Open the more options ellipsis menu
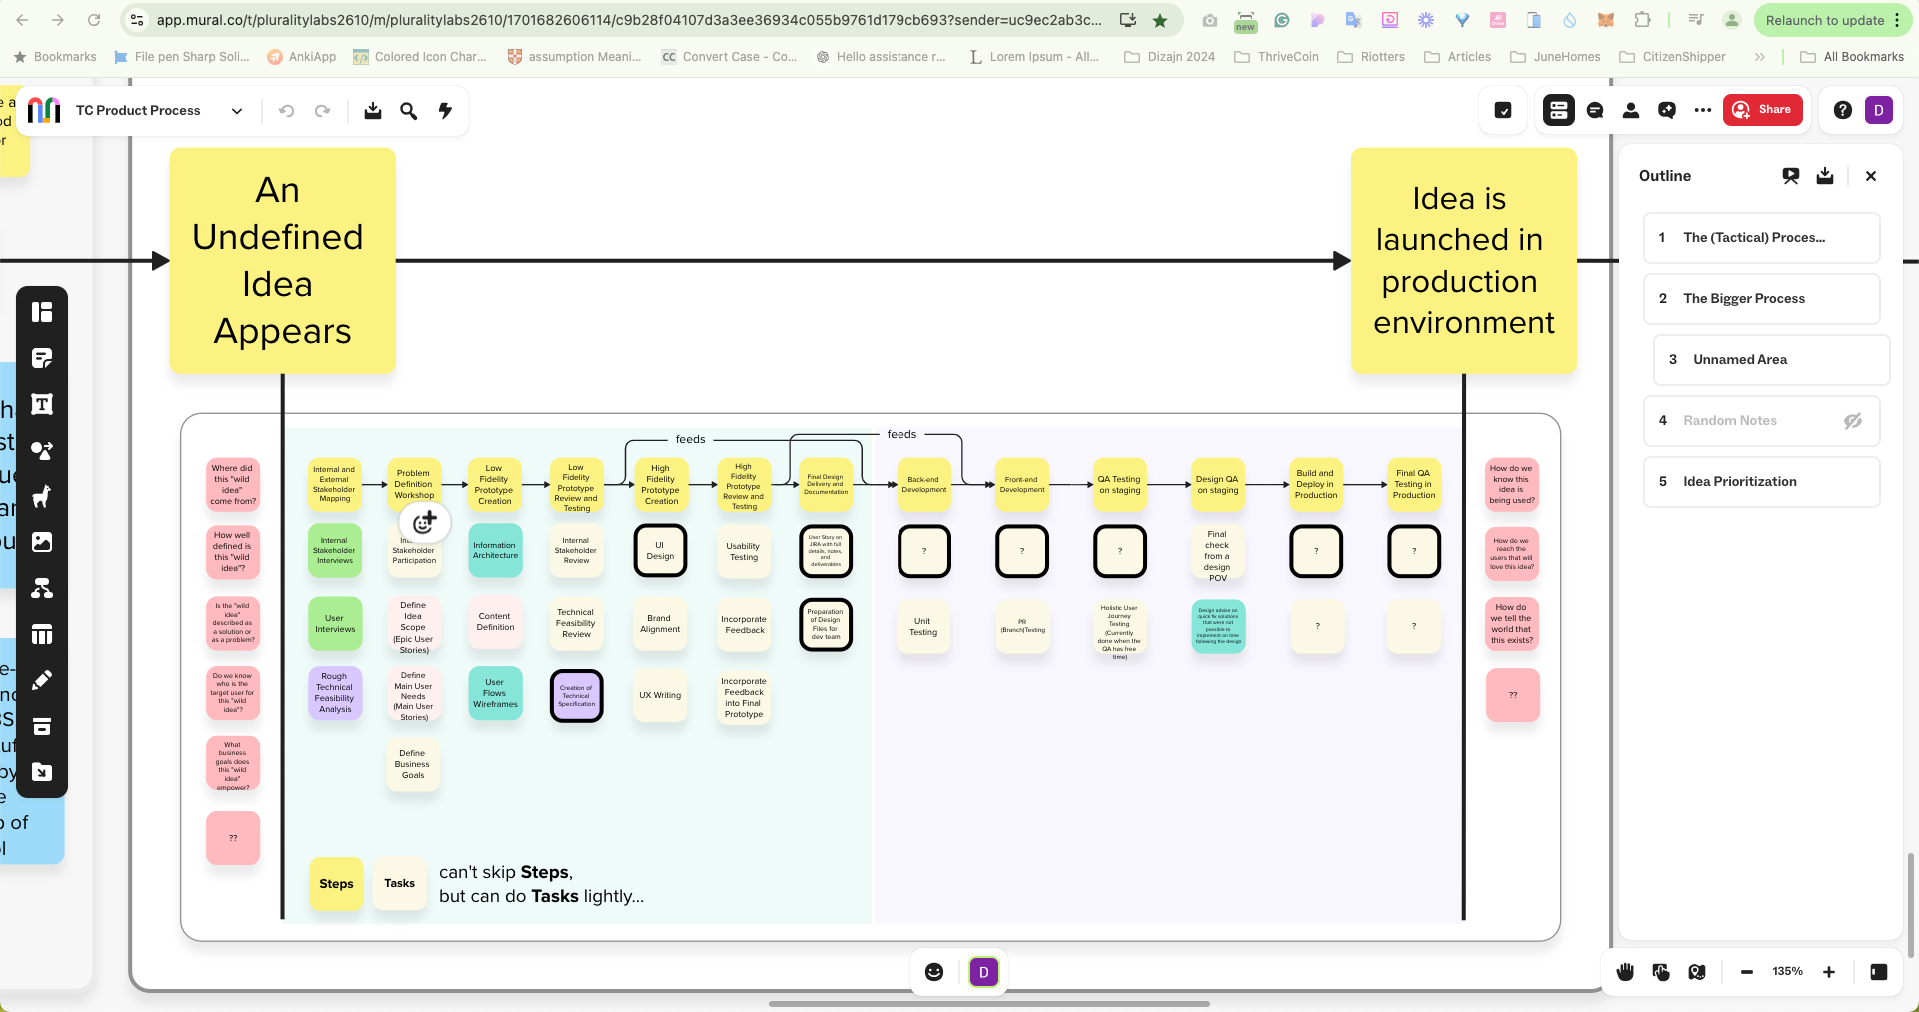 (x=1703, y=110)
